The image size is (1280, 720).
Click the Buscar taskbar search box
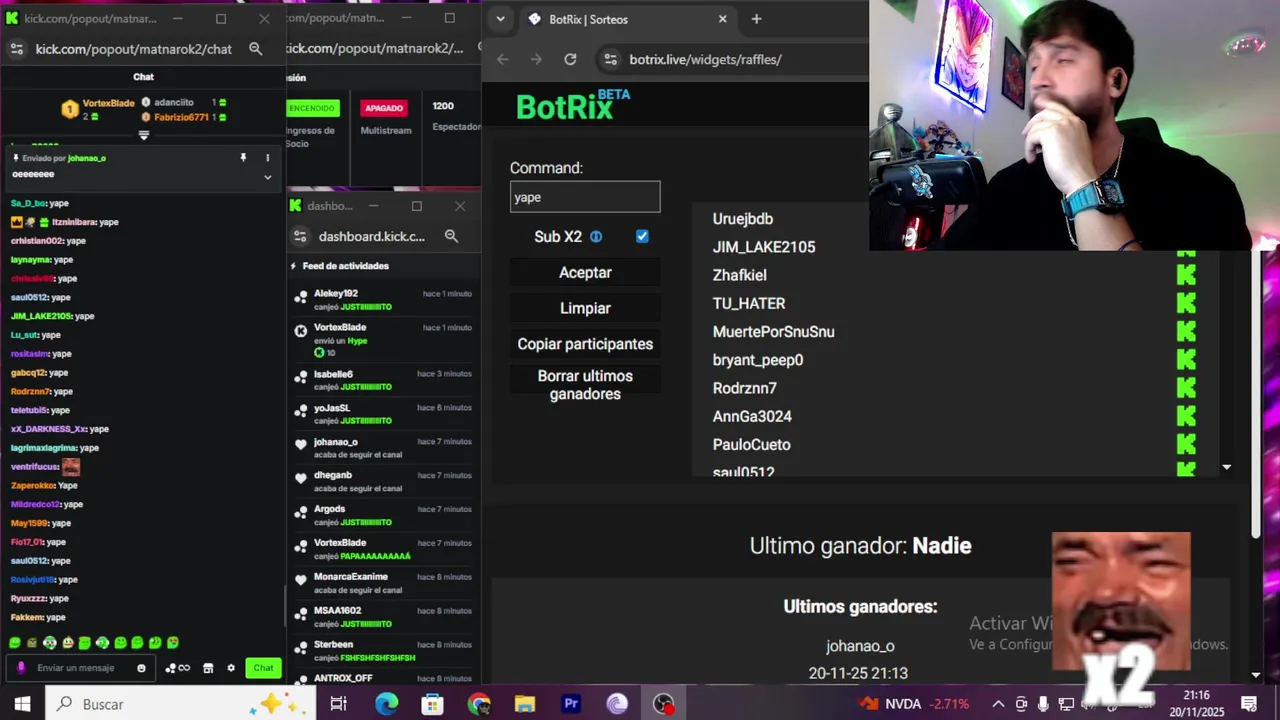180,704
